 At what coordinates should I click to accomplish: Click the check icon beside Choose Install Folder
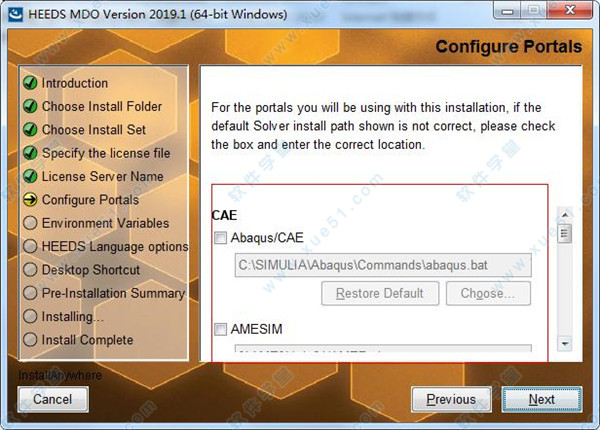[30, 106]
